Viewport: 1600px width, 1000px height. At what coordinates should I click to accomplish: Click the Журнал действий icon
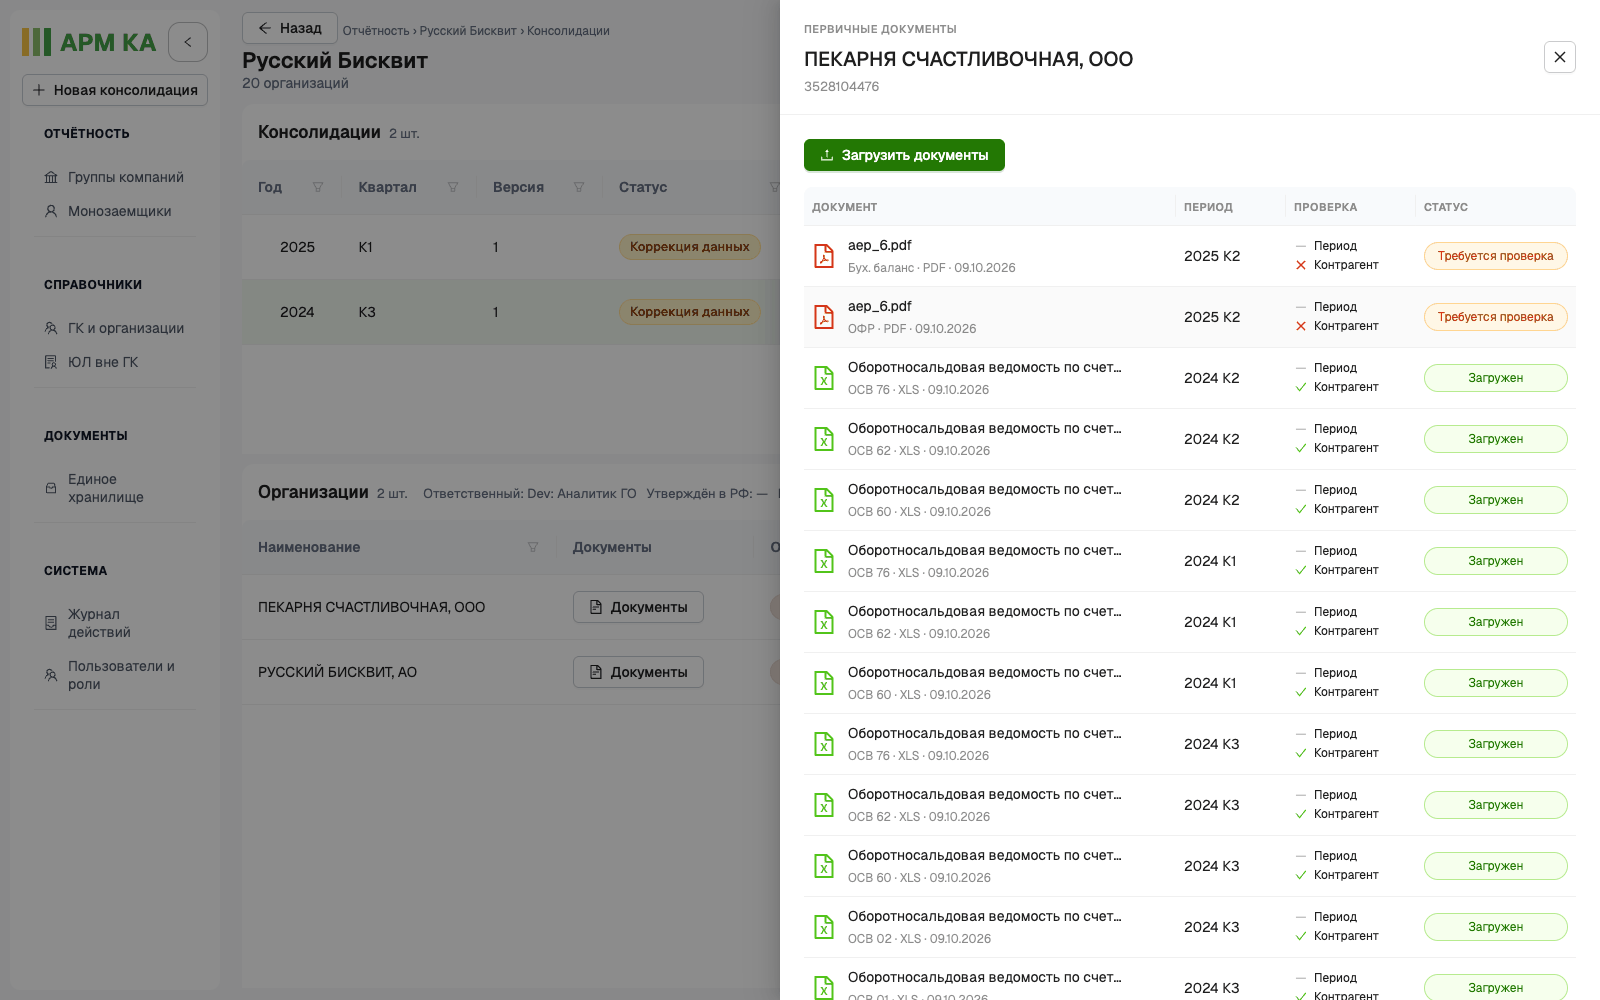[51, 623]
